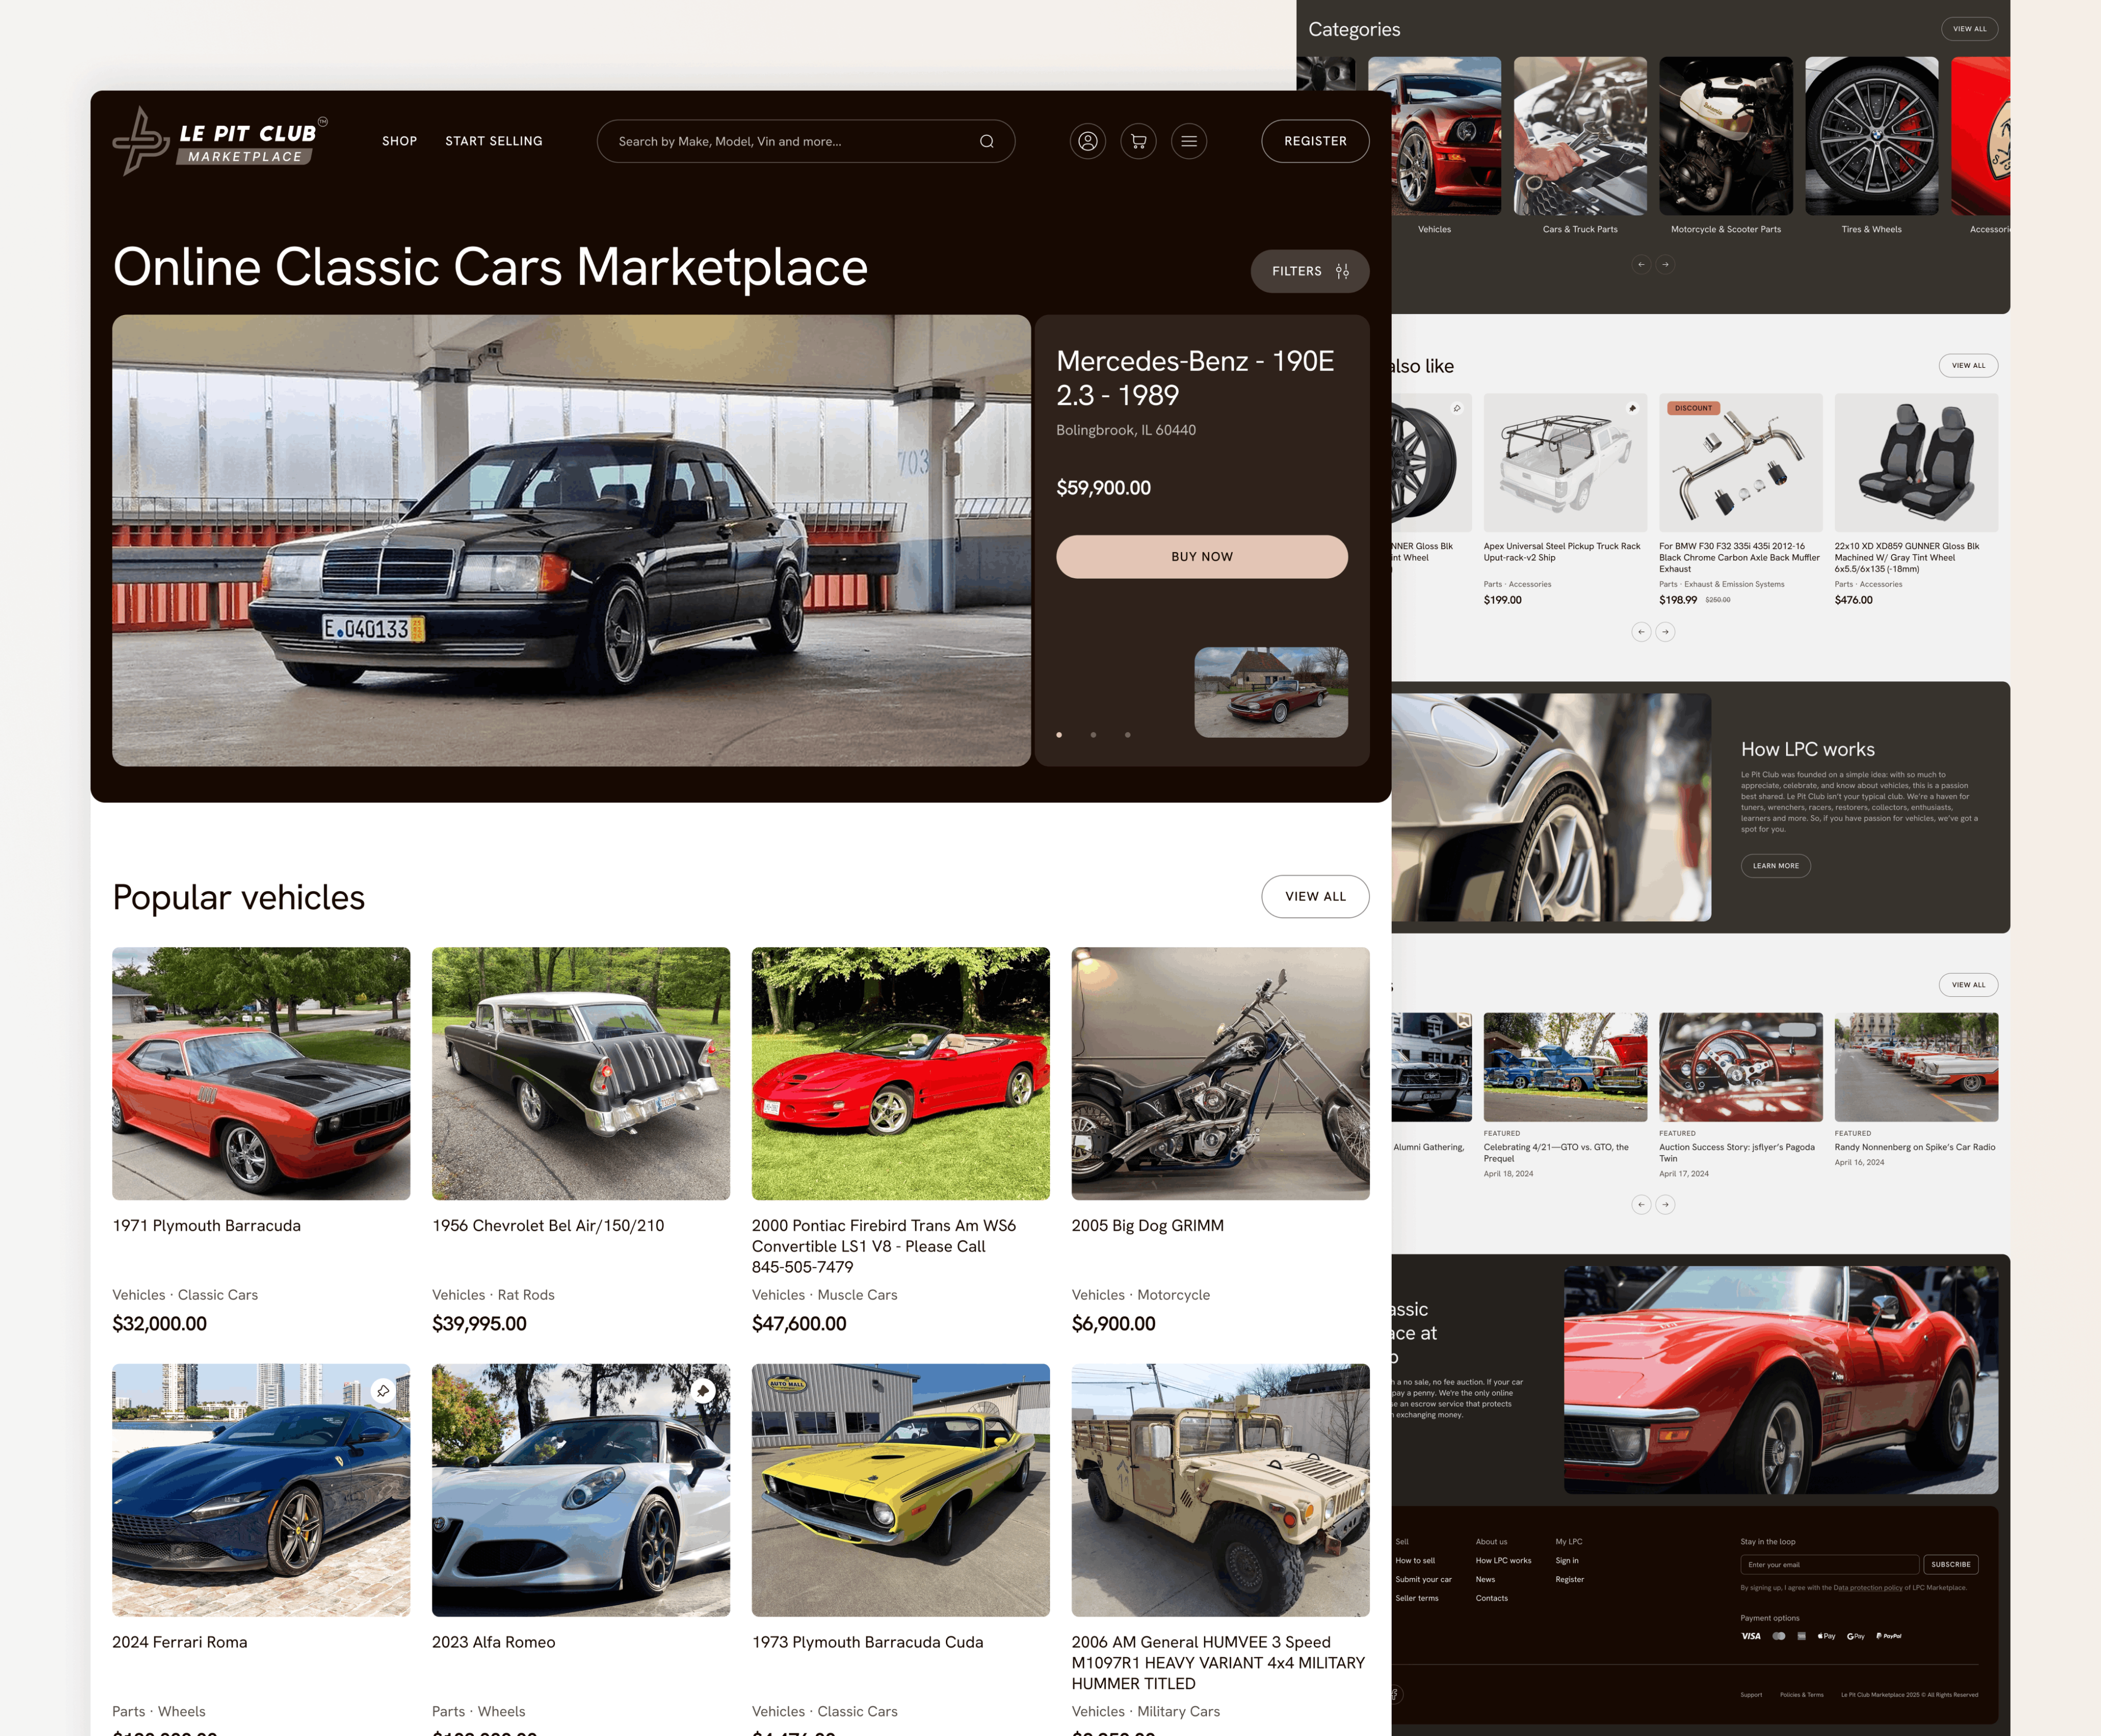Click right arrow under also-like products
Screen dimensions: 2101x1736
(1665, 632)
